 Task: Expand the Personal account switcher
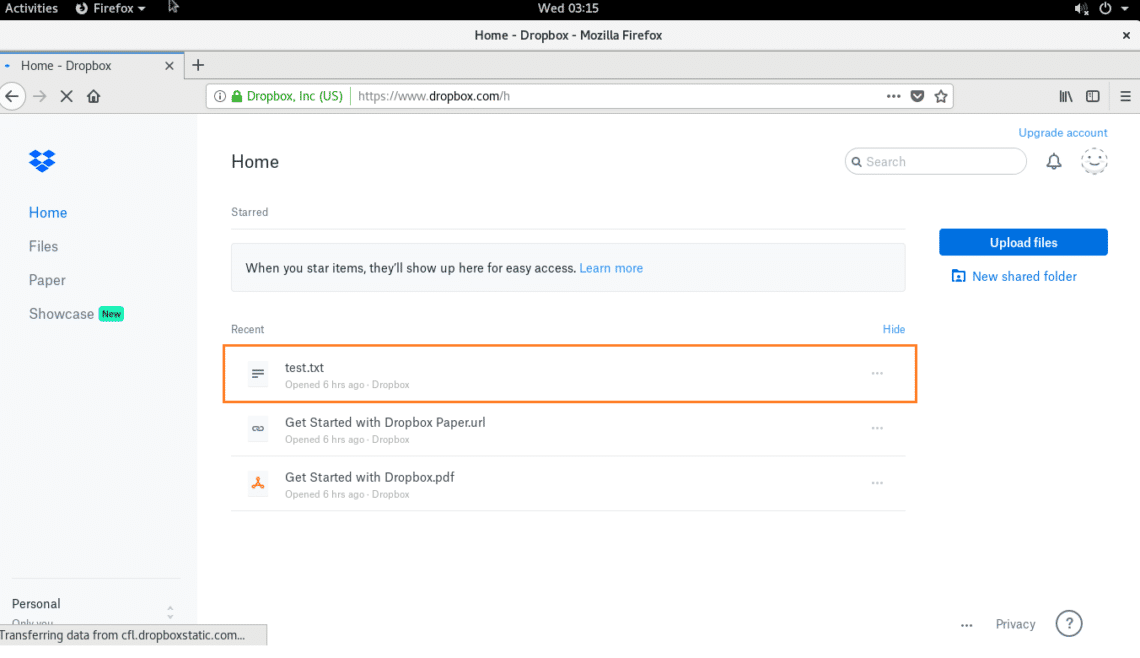[170, 612]
